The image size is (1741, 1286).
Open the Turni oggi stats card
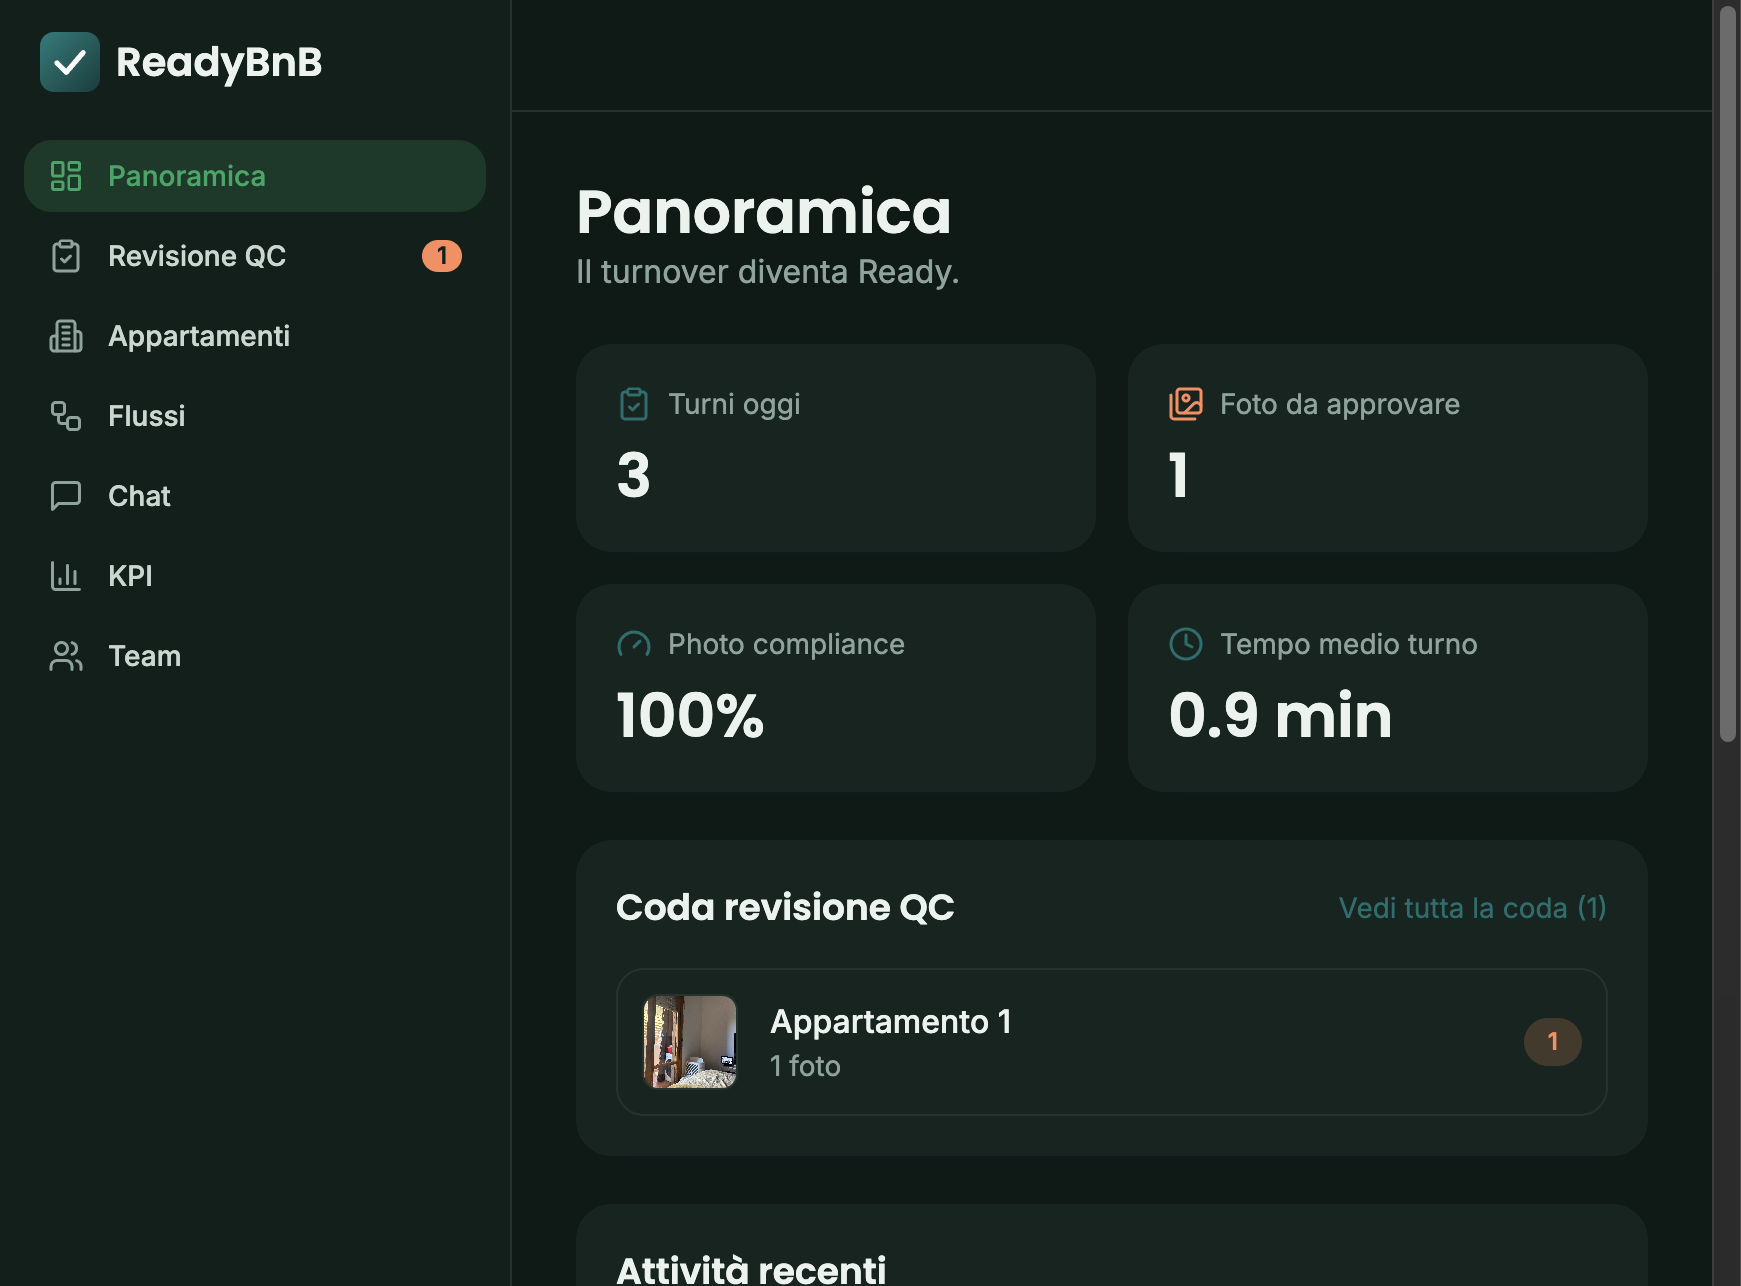[x=836, y=448]
